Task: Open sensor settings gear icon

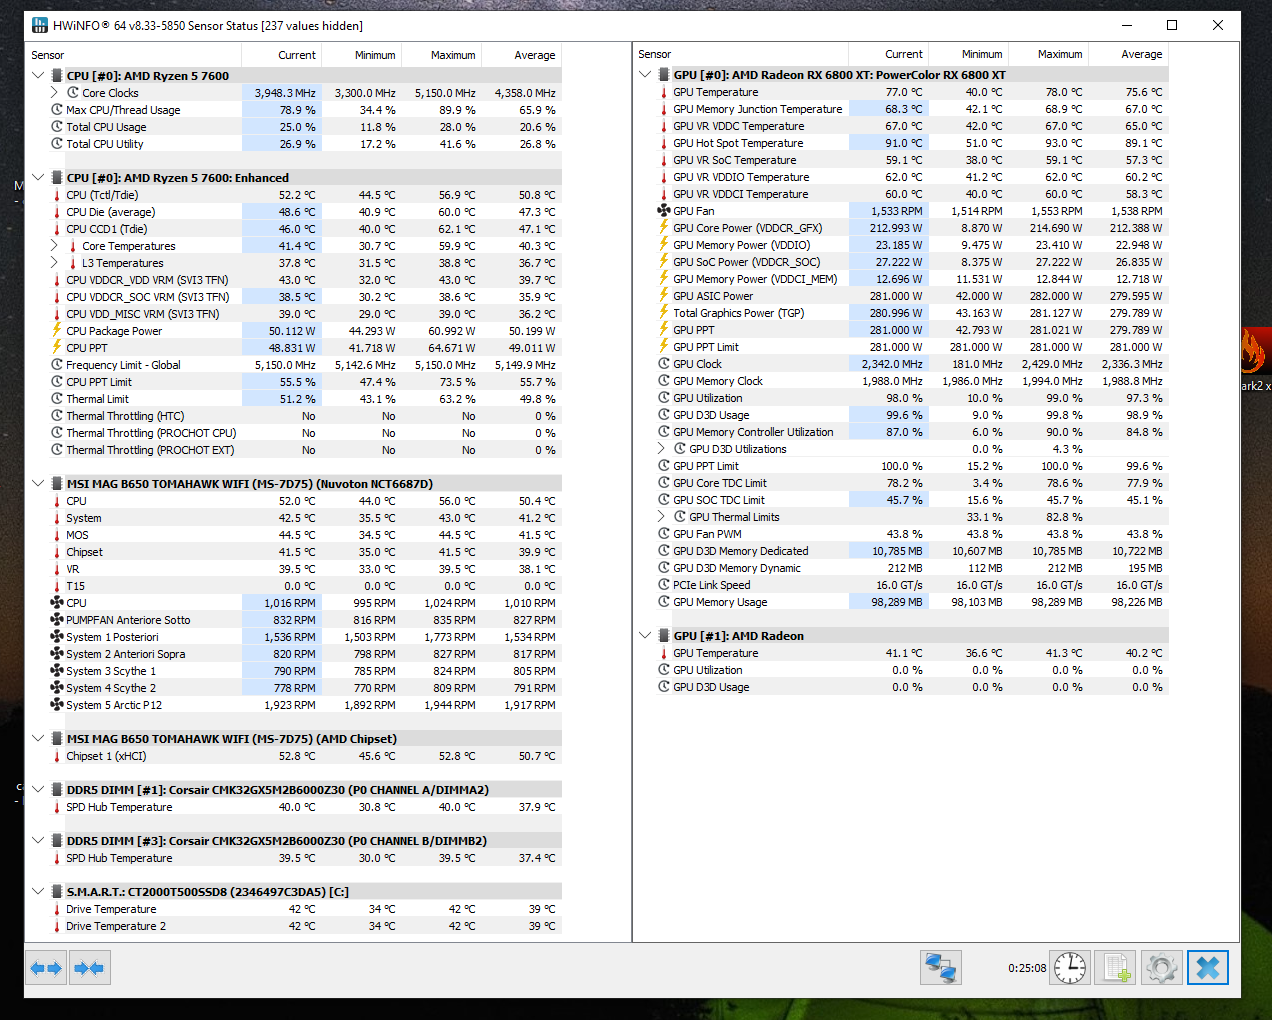Action: [x=1161, y=968]
